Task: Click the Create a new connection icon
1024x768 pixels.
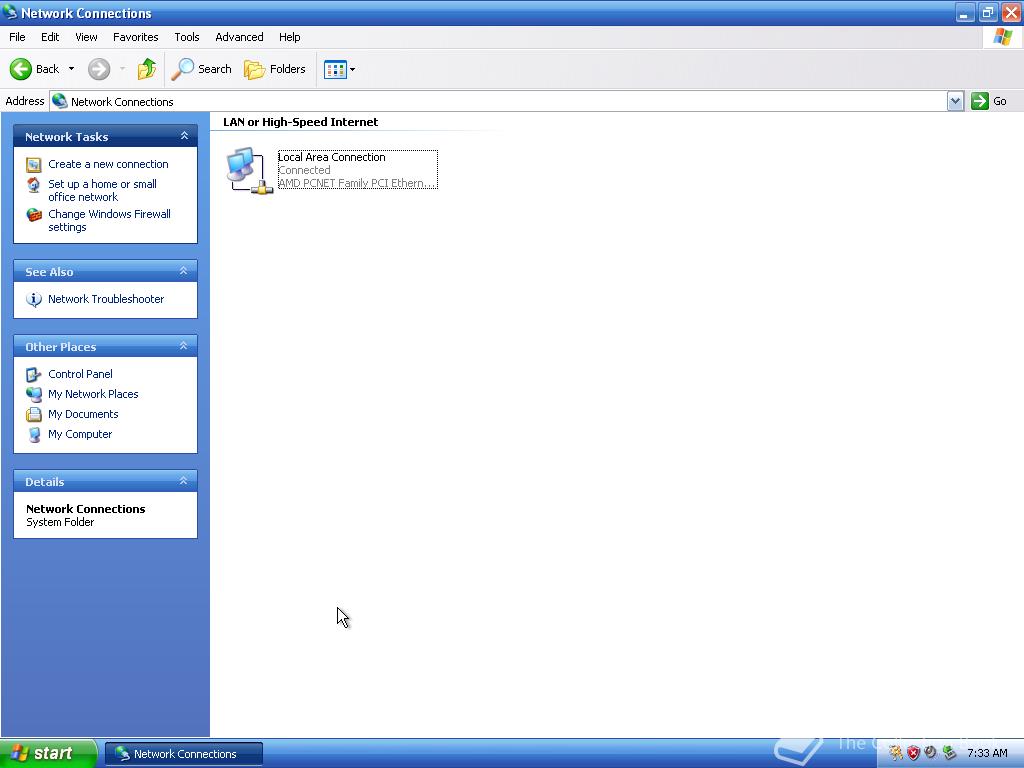Action: pos(34,165)
